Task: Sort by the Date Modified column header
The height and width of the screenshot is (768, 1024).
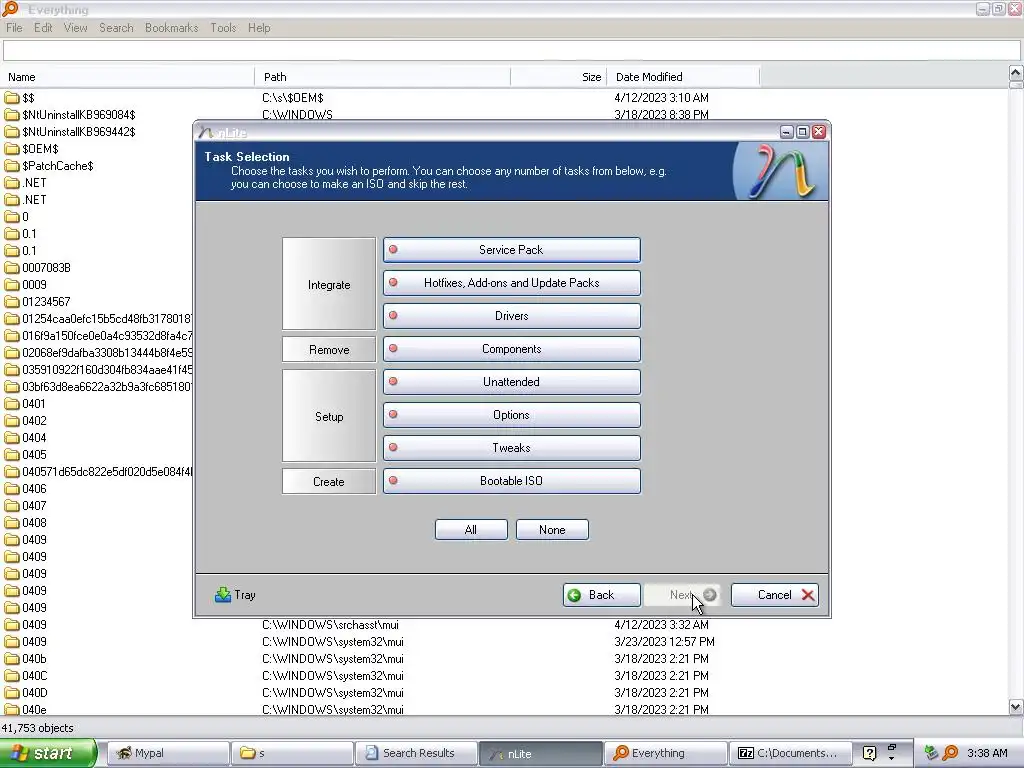Action: 684,77
